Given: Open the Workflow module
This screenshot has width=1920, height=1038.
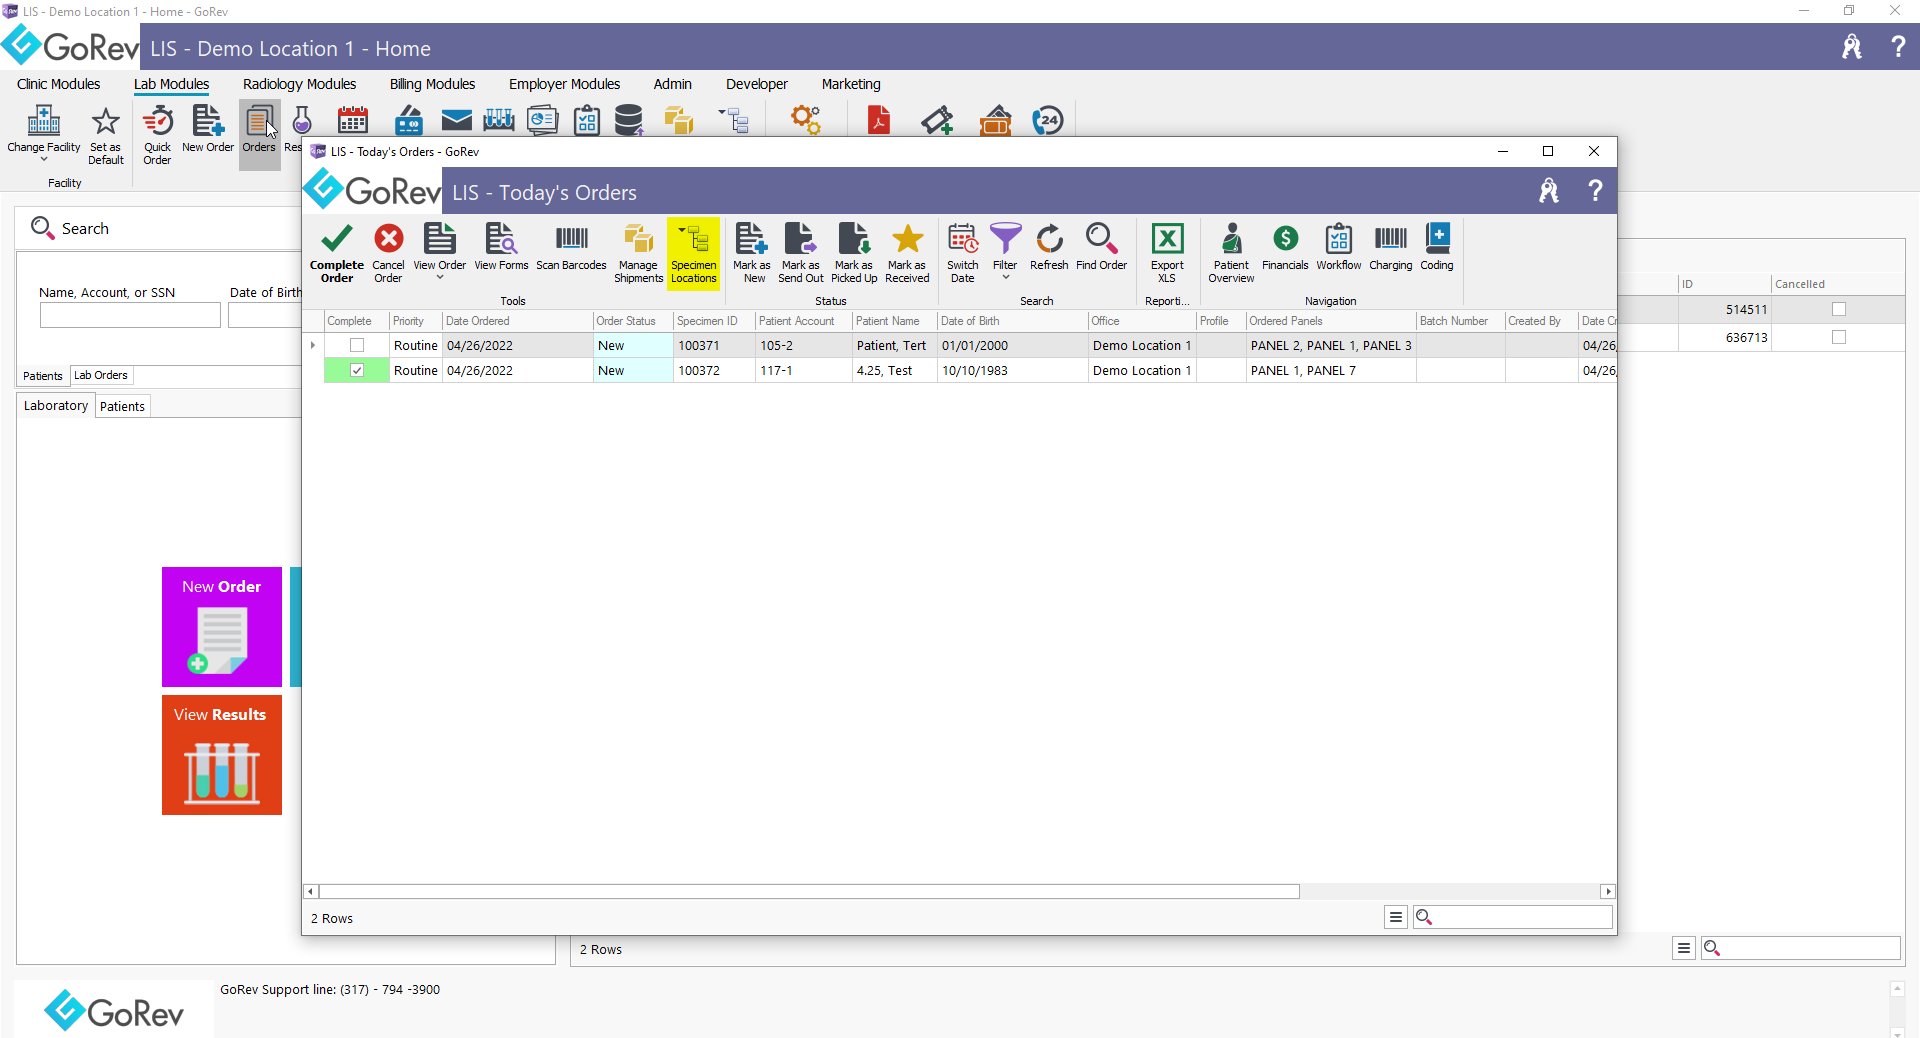Looking at the screenshot, I should pyautogui.click(x=1338, y=247).
